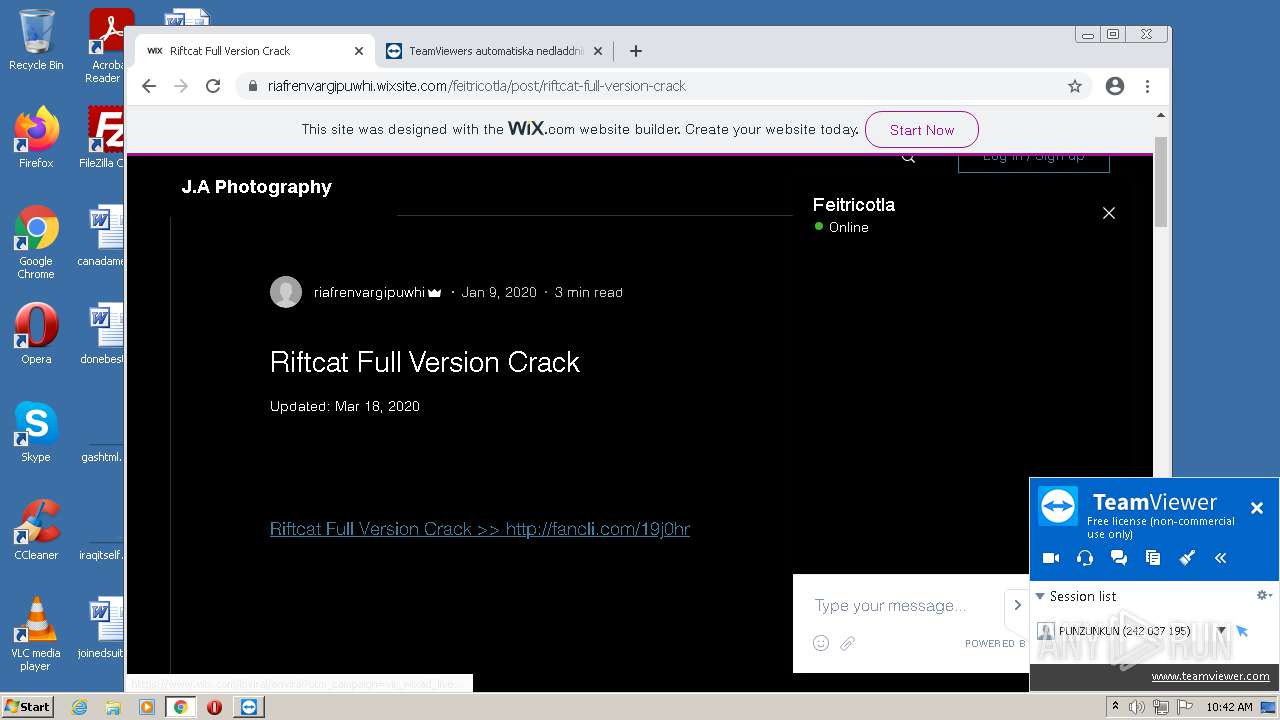Close the Feitricotla chat panel
Viewport: 1280px width, 720px height.
point(1108,213)
